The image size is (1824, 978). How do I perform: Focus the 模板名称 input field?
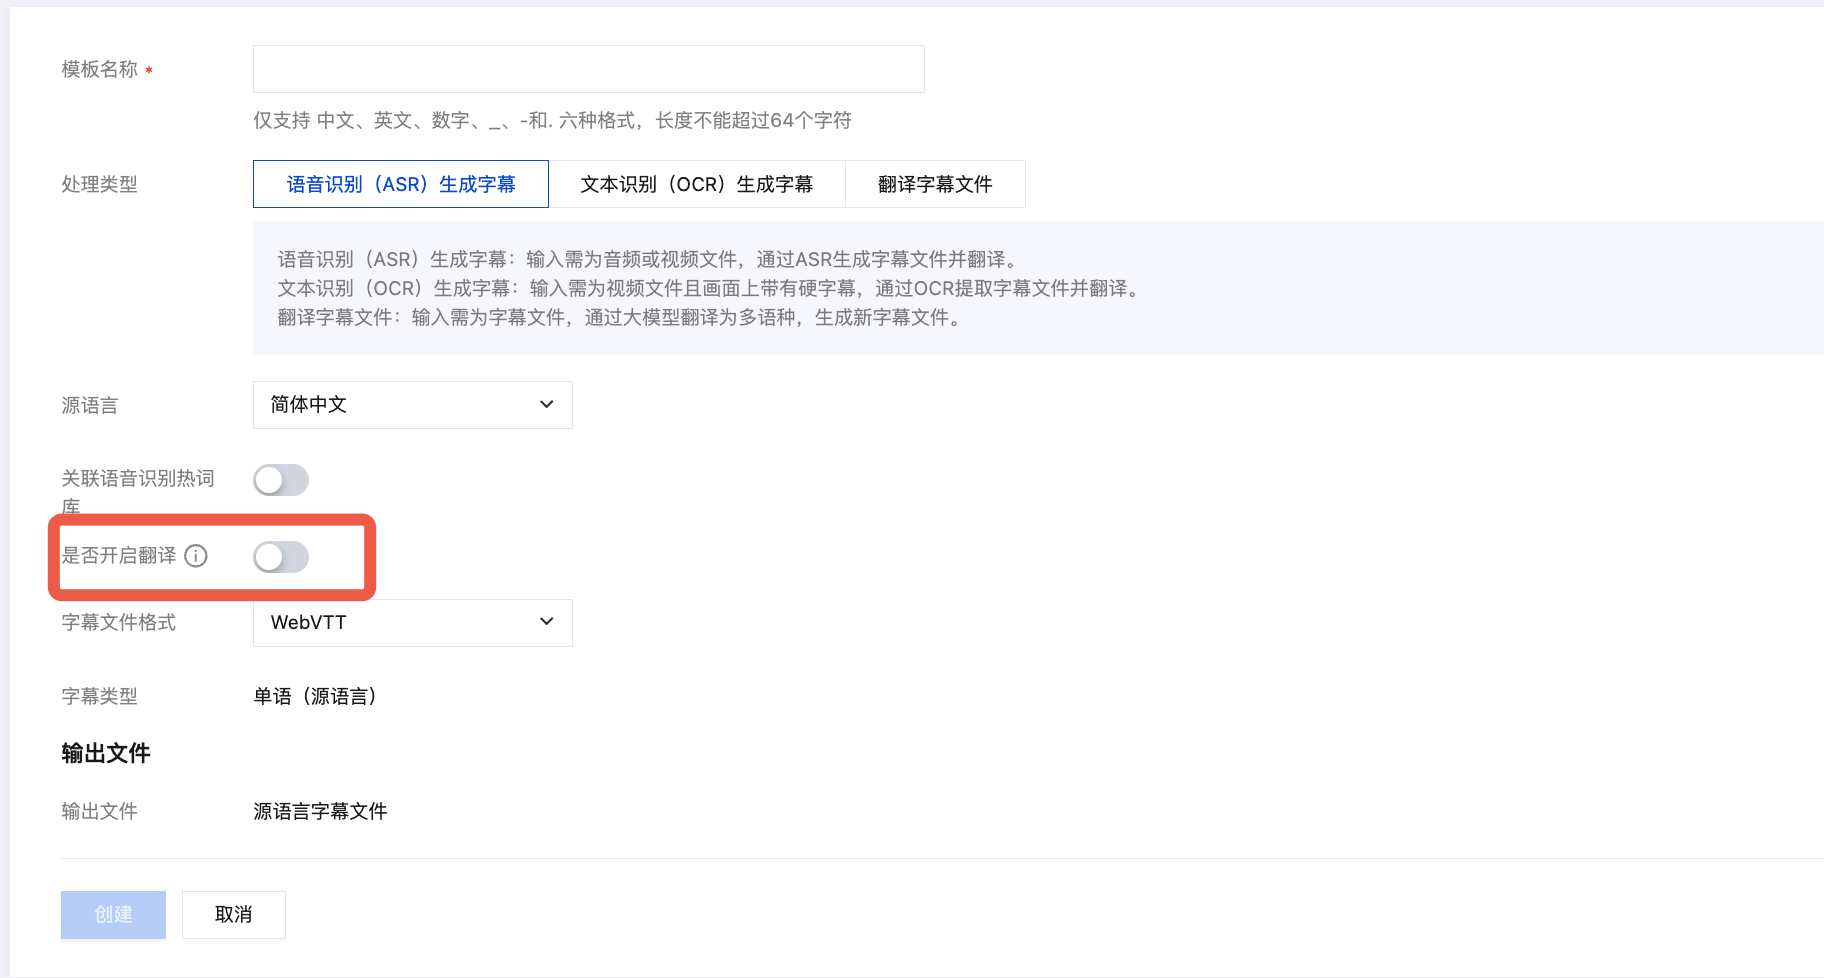[589, 69]
